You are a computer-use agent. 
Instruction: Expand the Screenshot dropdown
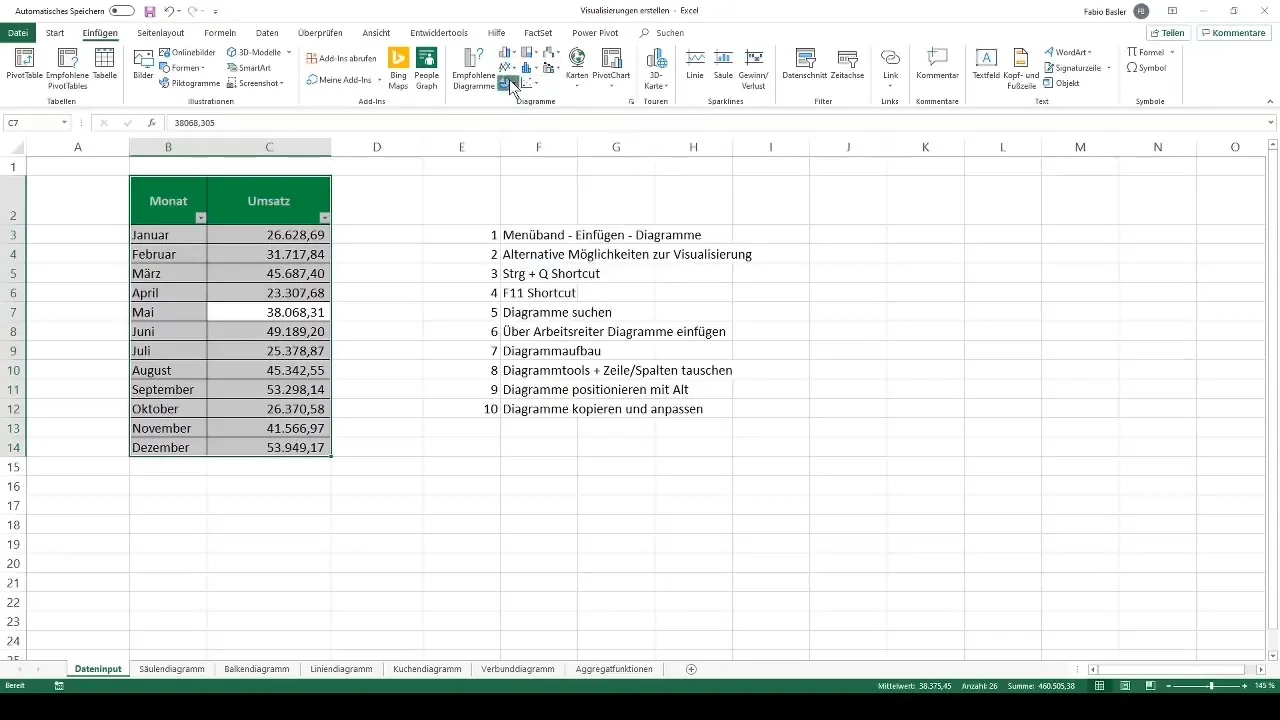pos(282,83)
